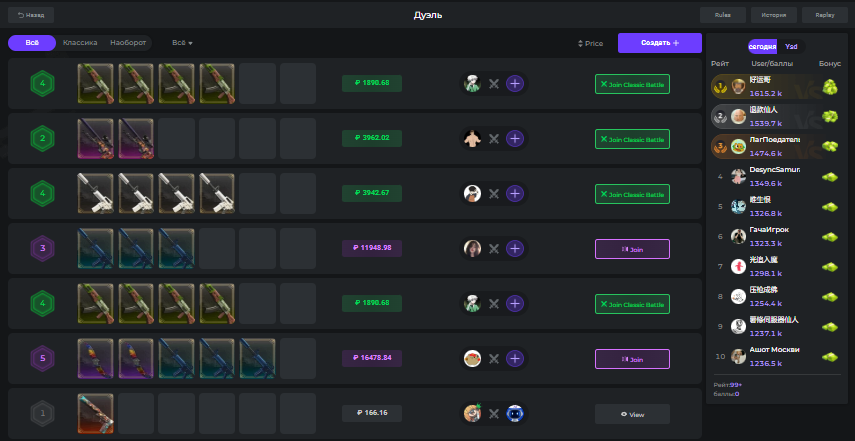Click the hexagon badge showing 2 rounds

pos(42,139)
